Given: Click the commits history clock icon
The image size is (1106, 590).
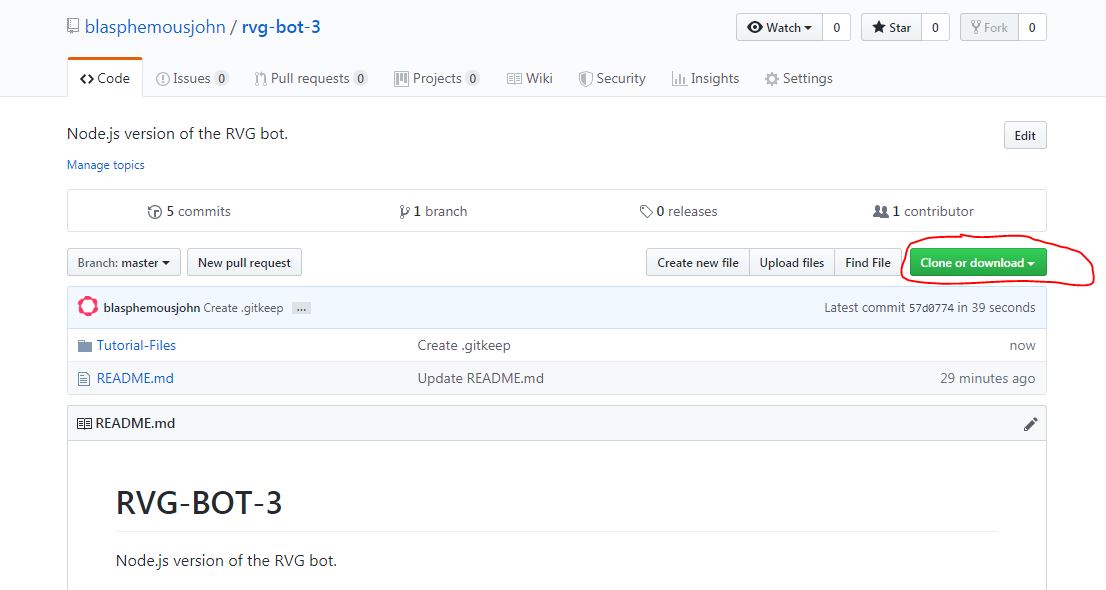Looking at the screenshot, I should [154, 212].
